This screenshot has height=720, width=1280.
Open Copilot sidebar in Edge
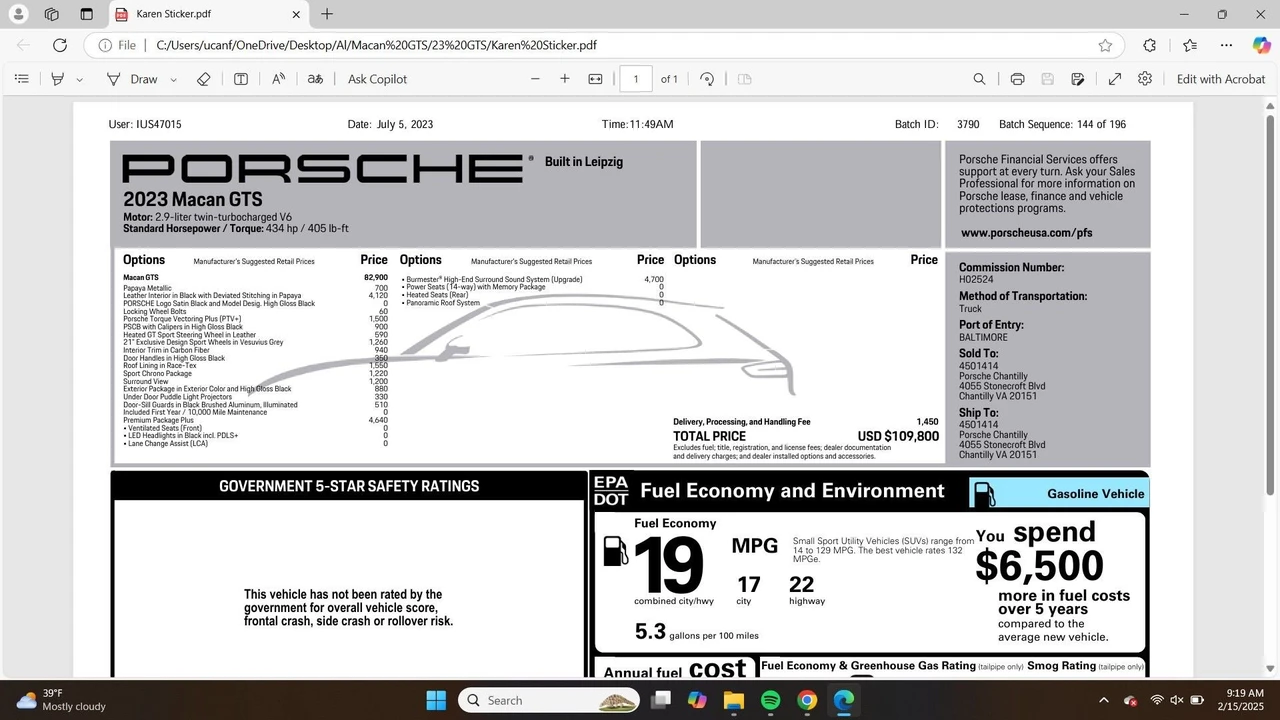[1262, 45]
